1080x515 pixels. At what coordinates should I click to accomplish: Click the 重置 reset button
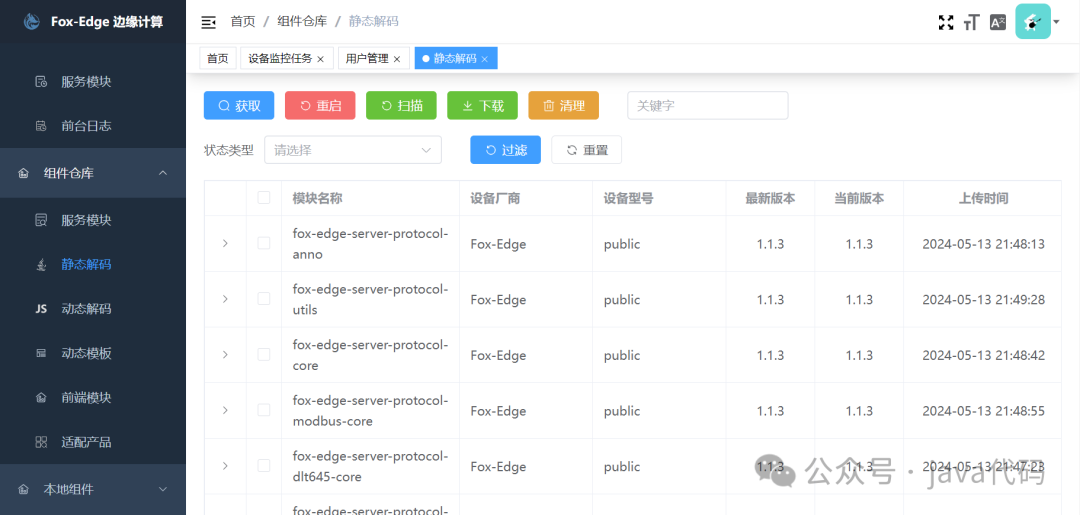click(587, 149)
